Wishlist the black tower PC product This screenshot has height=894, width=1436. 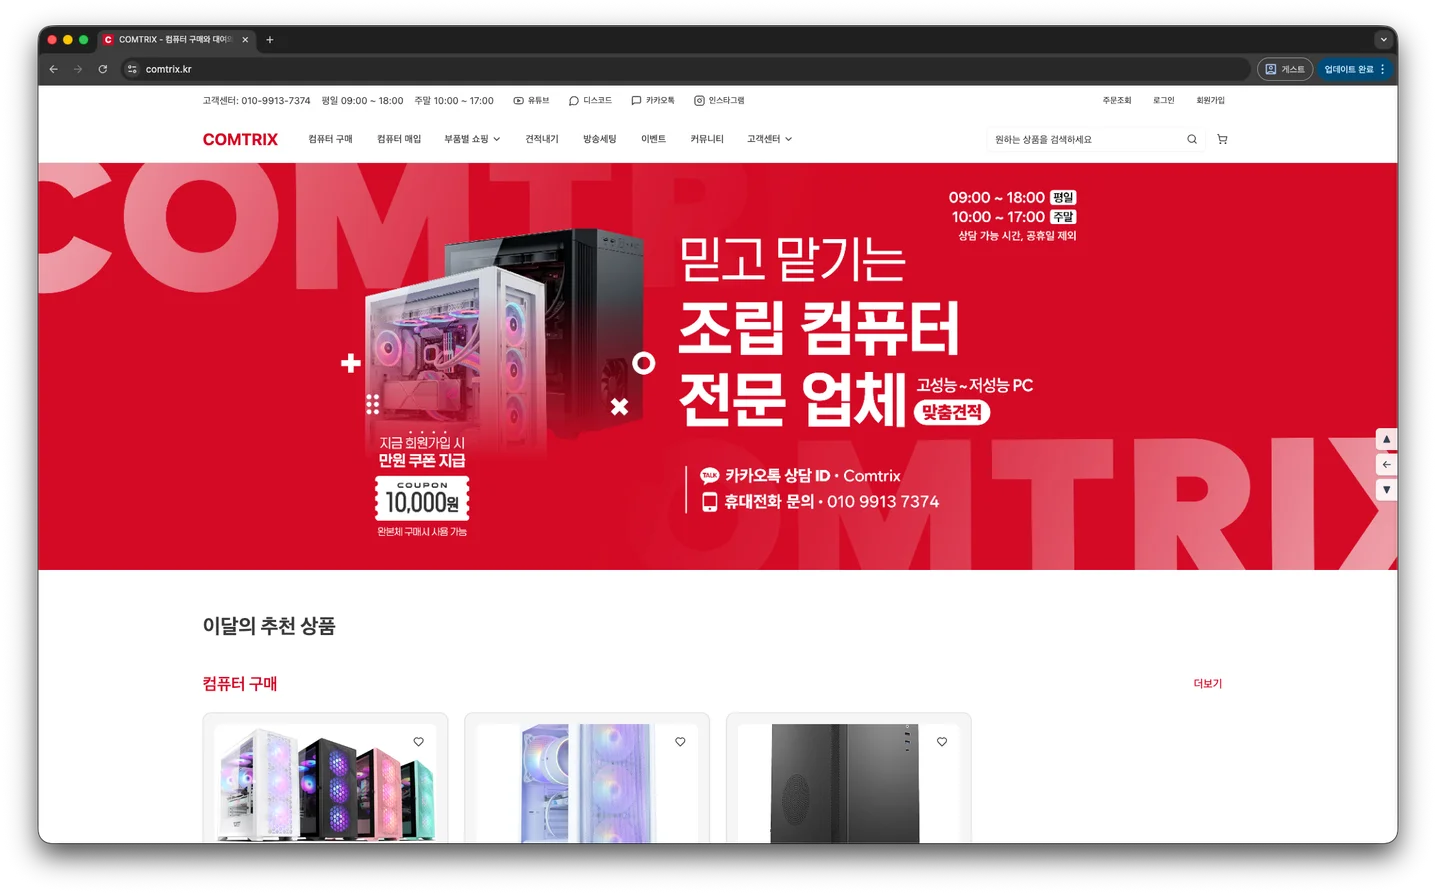[x=942, y=742]
